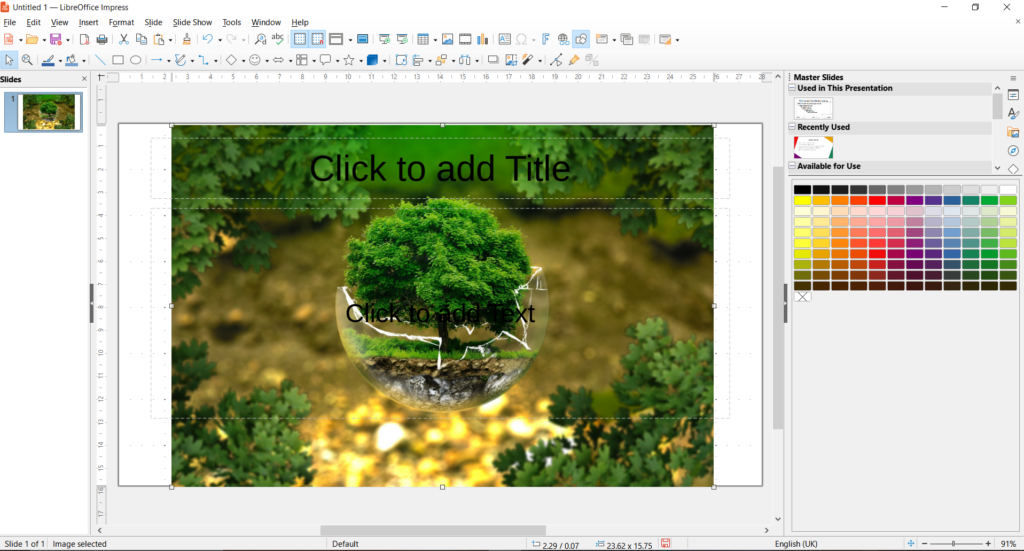
Task: Open the Navigator sidebar icon
Action: (x=1013, y=151)
